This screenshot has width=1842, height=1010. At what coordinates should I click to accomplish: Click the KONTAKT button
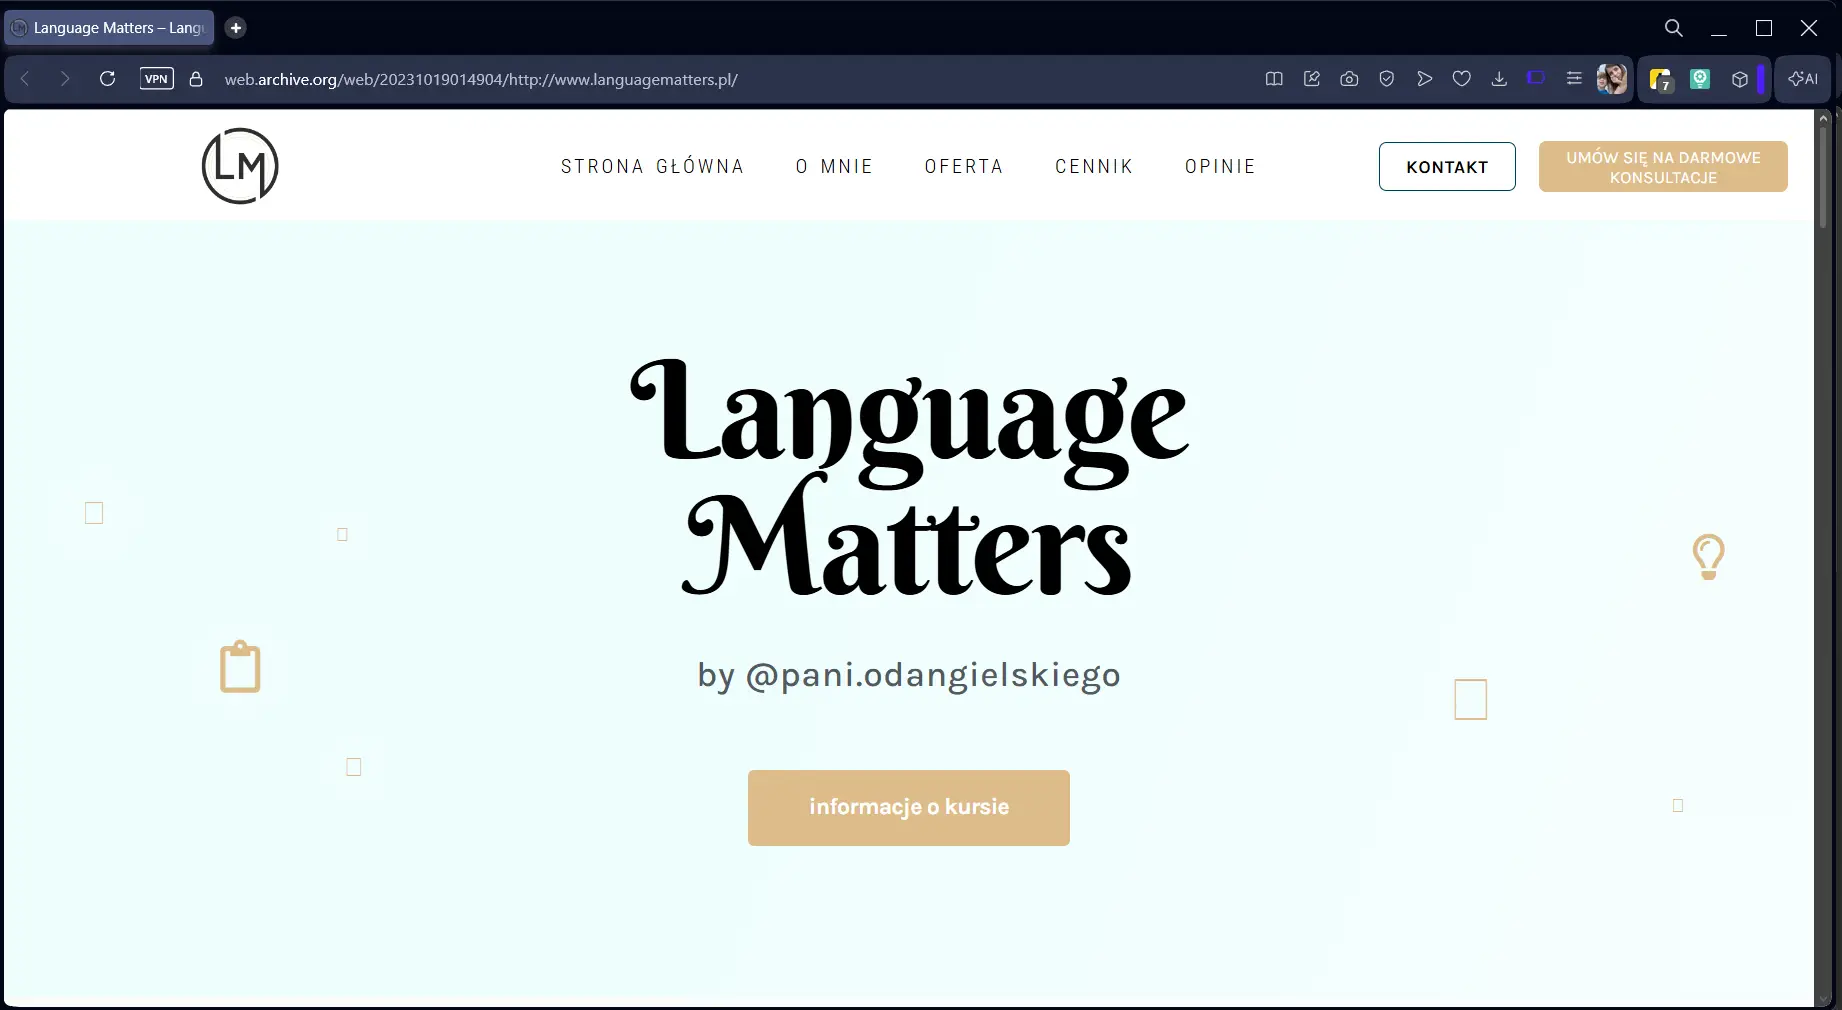point(1447,167)
